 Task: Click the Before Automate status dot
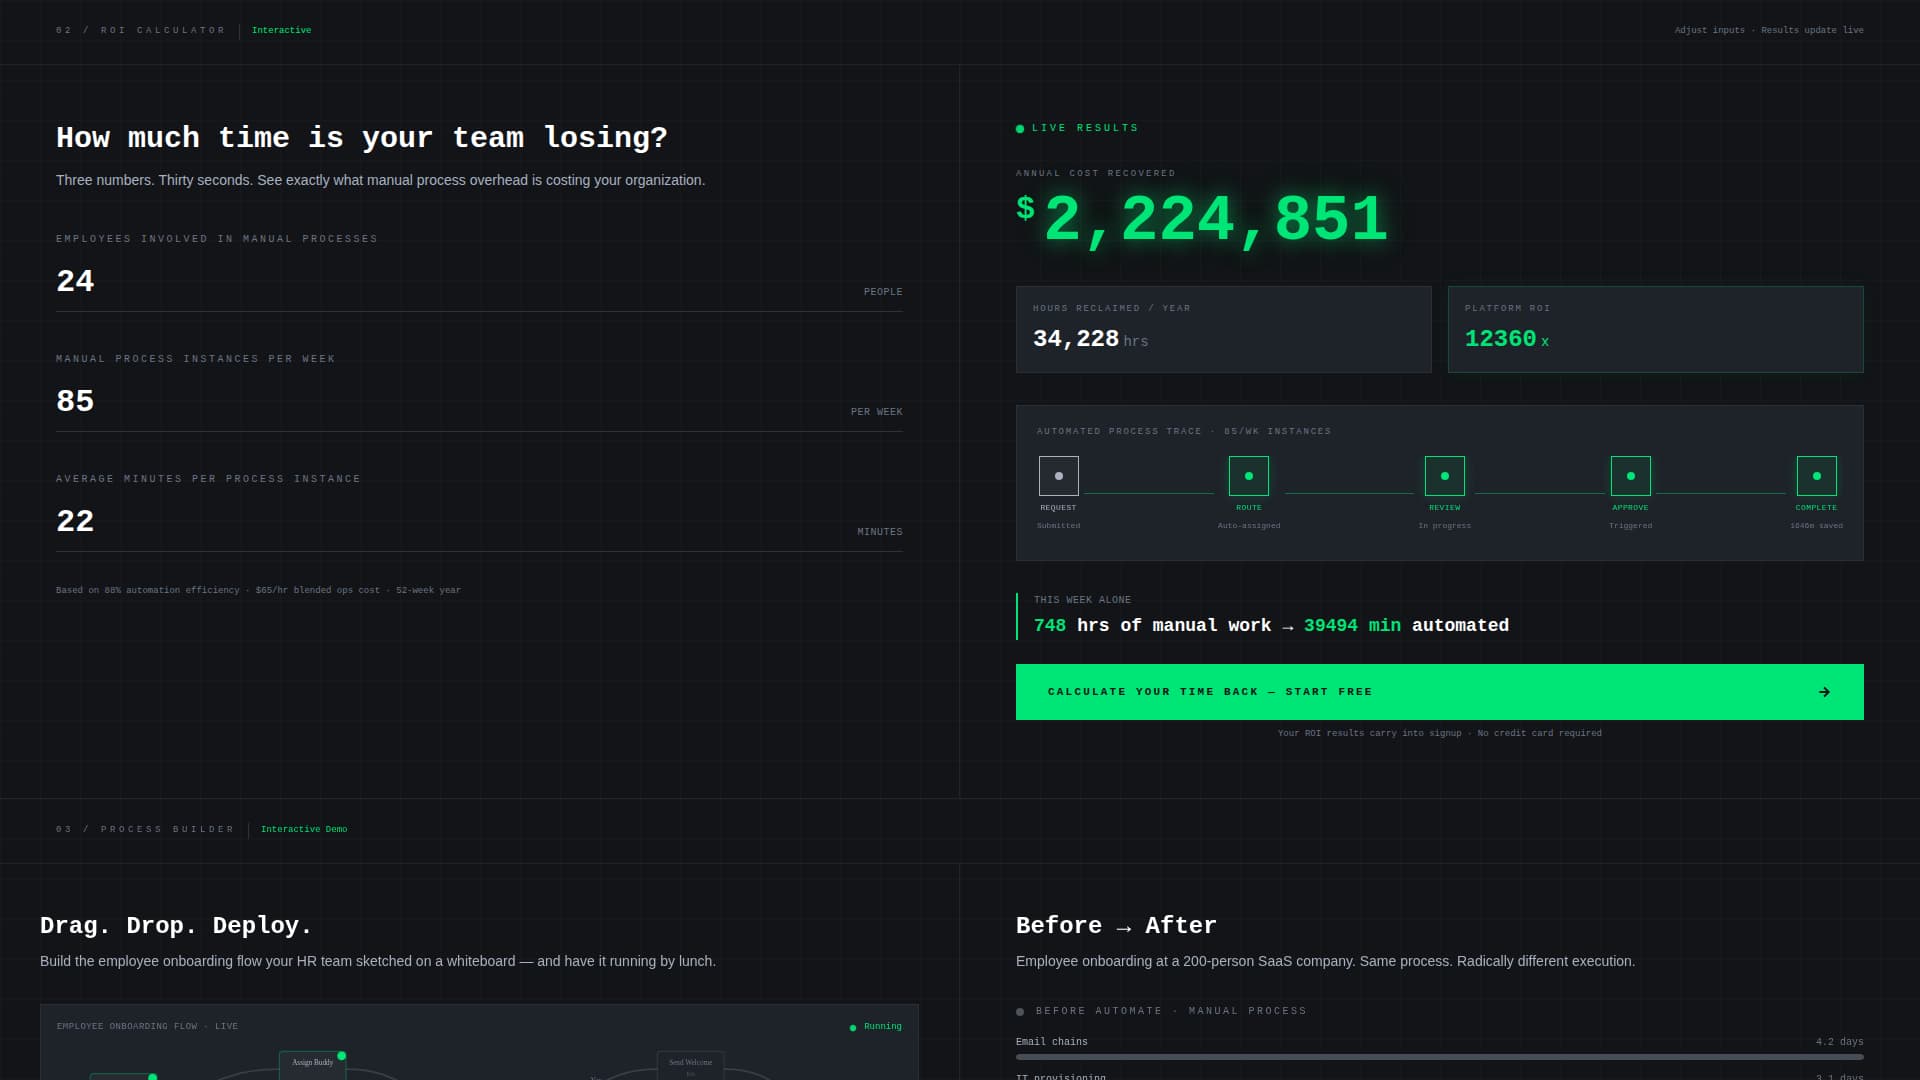tap(1019, 1011)
